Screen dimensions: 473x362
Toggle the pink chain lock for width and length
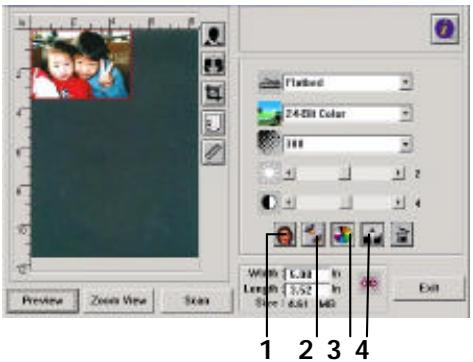point(369,284)
